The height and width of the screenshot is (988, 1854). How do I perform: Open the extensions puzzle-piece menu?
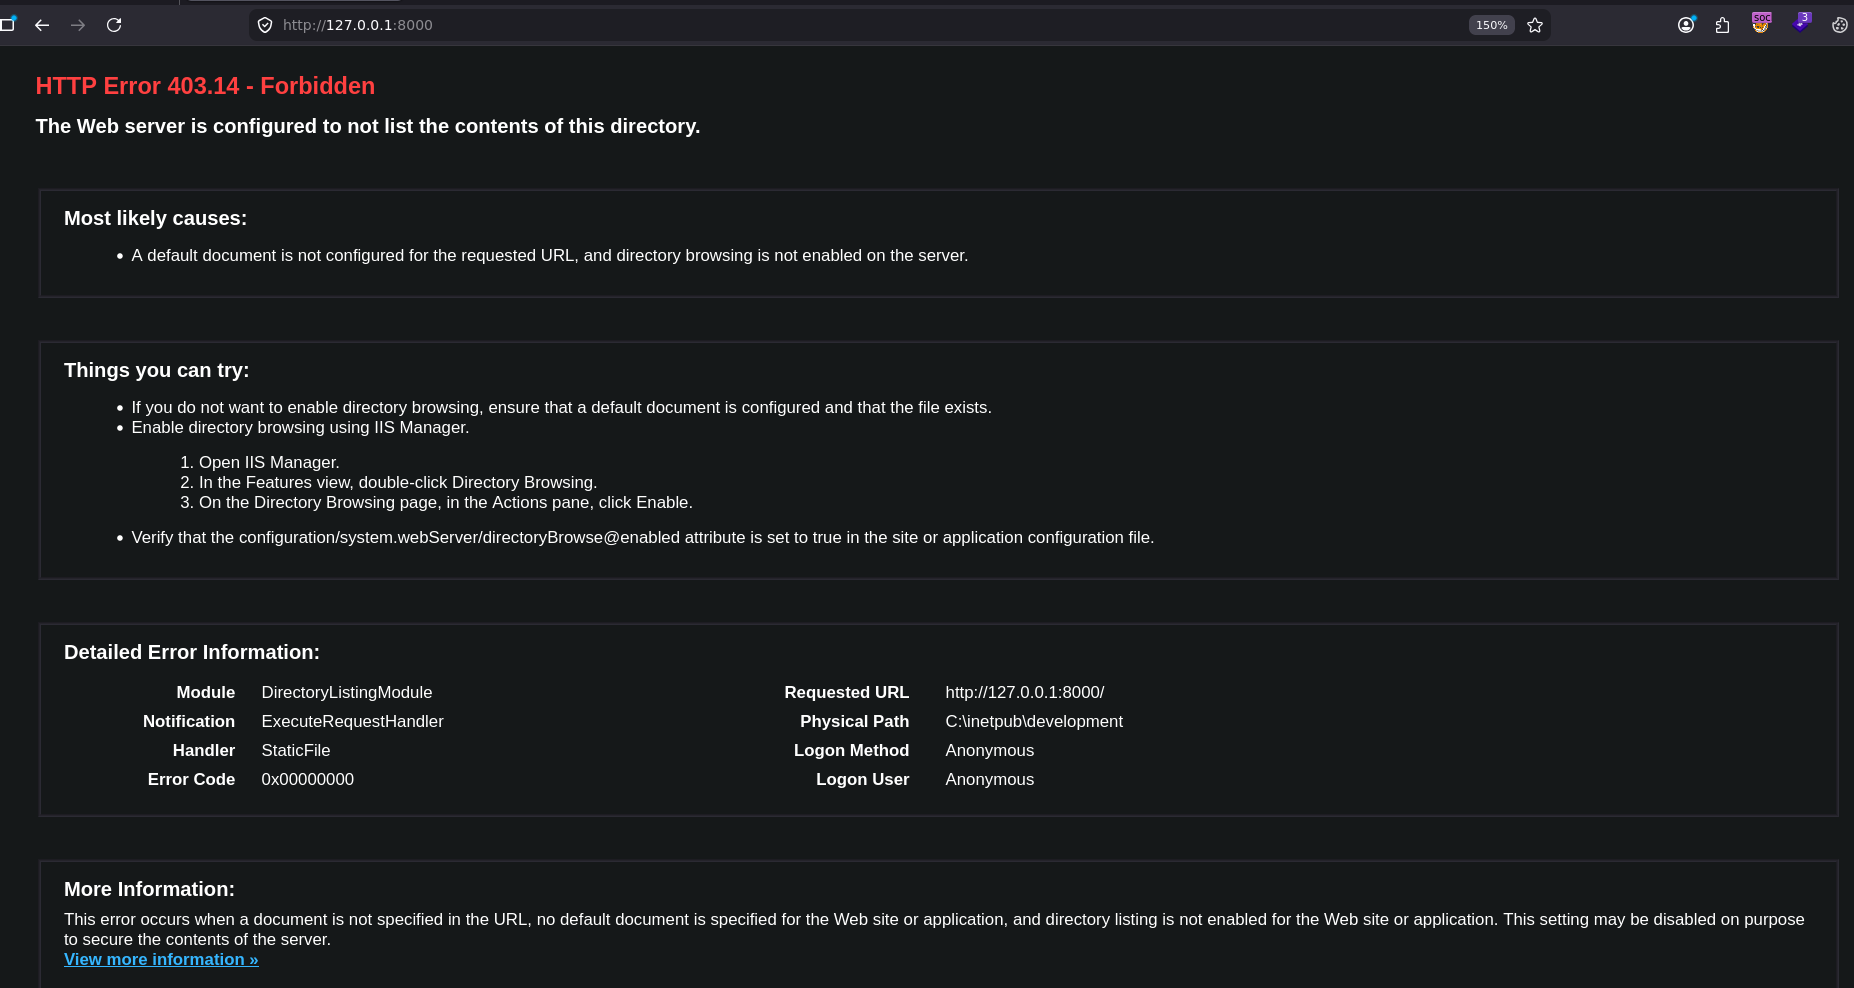pyautogui.click(x=1722, y=25)
